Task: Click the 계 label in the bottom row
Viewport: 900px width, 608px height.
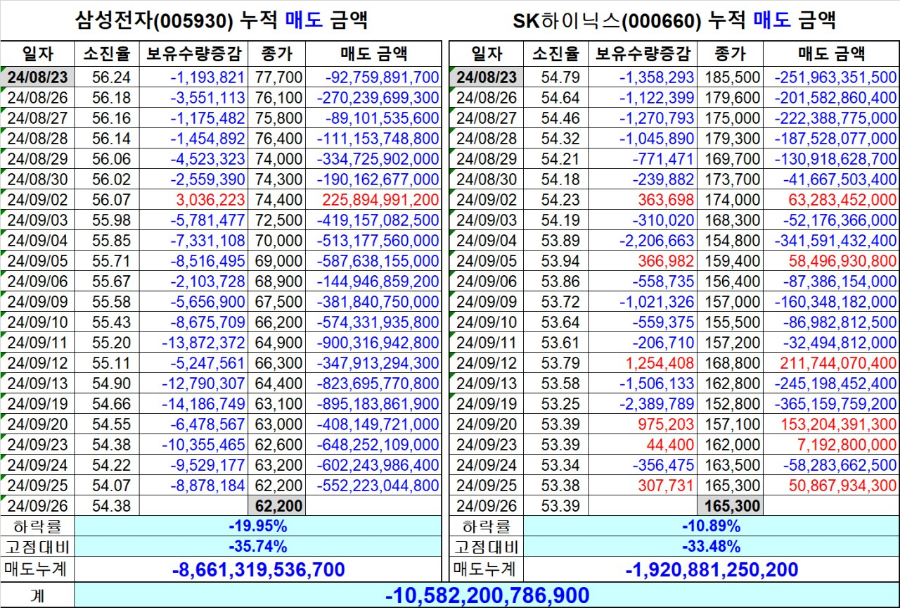Action: (x=37, y=595)
